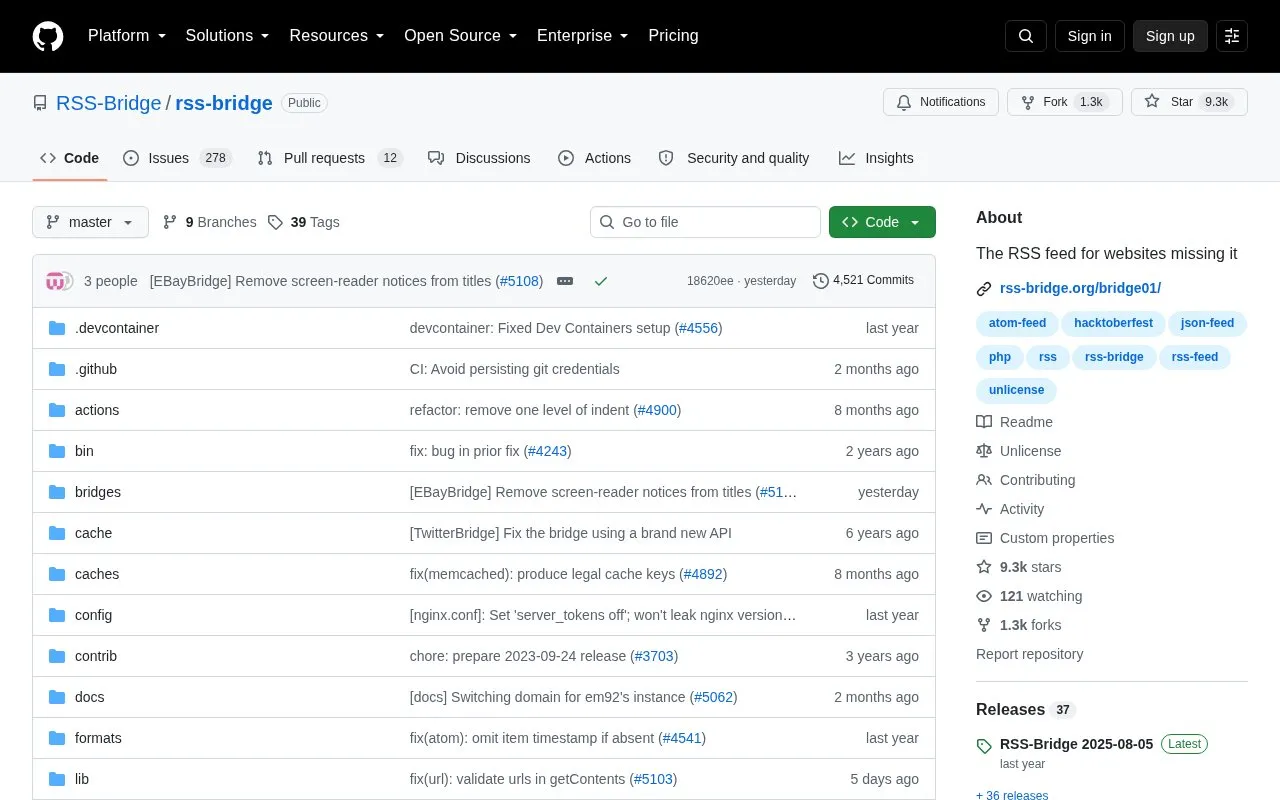
Task: Switch to the Actions tab
Action: tap(594, 158)
